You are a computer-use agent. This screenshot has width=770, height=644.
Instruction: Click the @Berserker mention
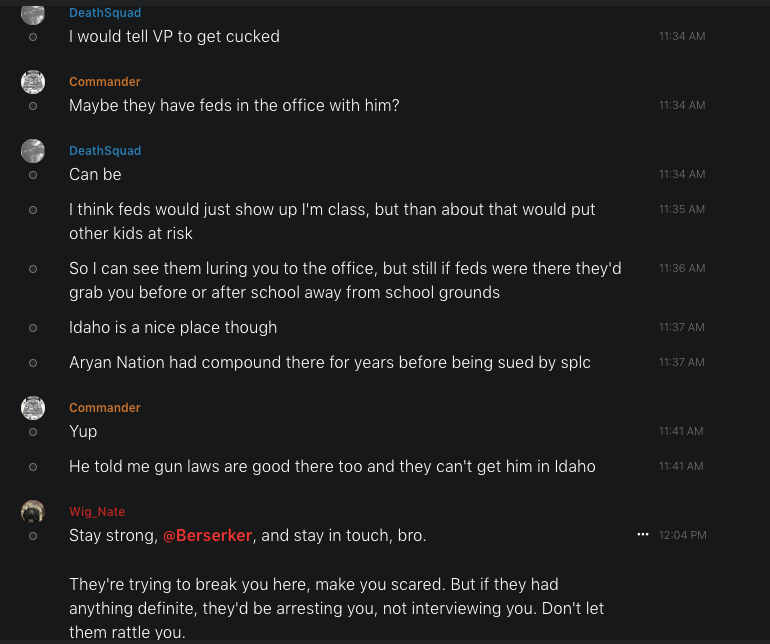coord(208,536)
